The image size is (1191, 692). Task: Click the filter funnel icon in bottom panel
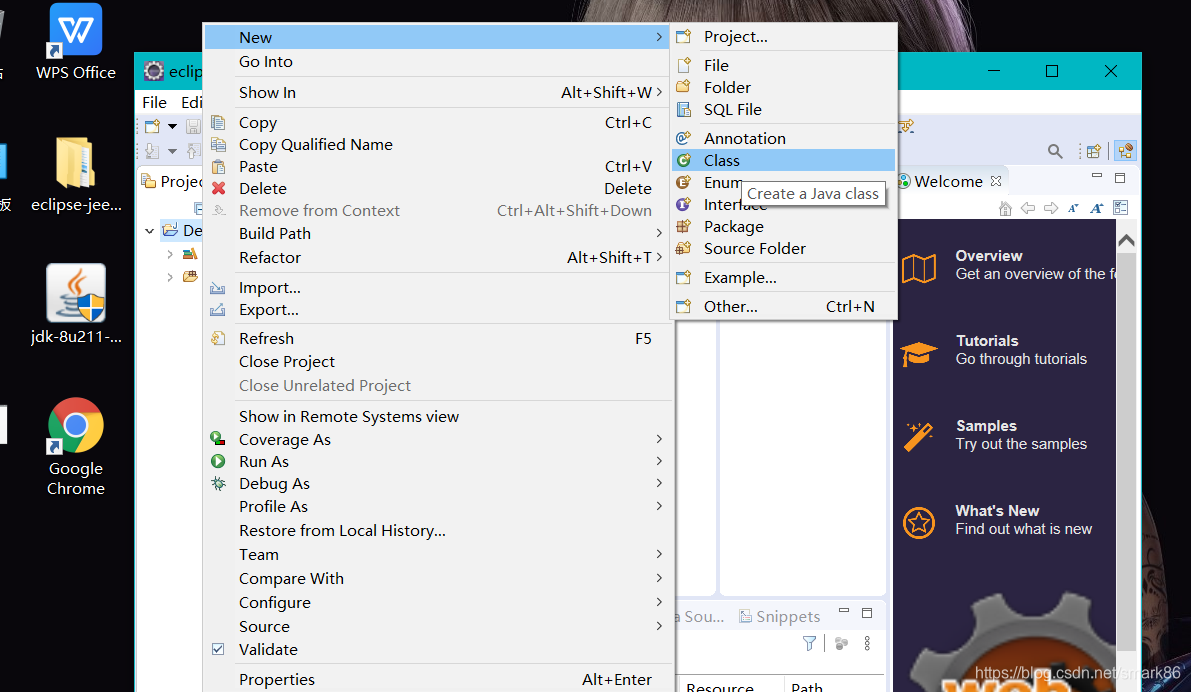(810, 643)
